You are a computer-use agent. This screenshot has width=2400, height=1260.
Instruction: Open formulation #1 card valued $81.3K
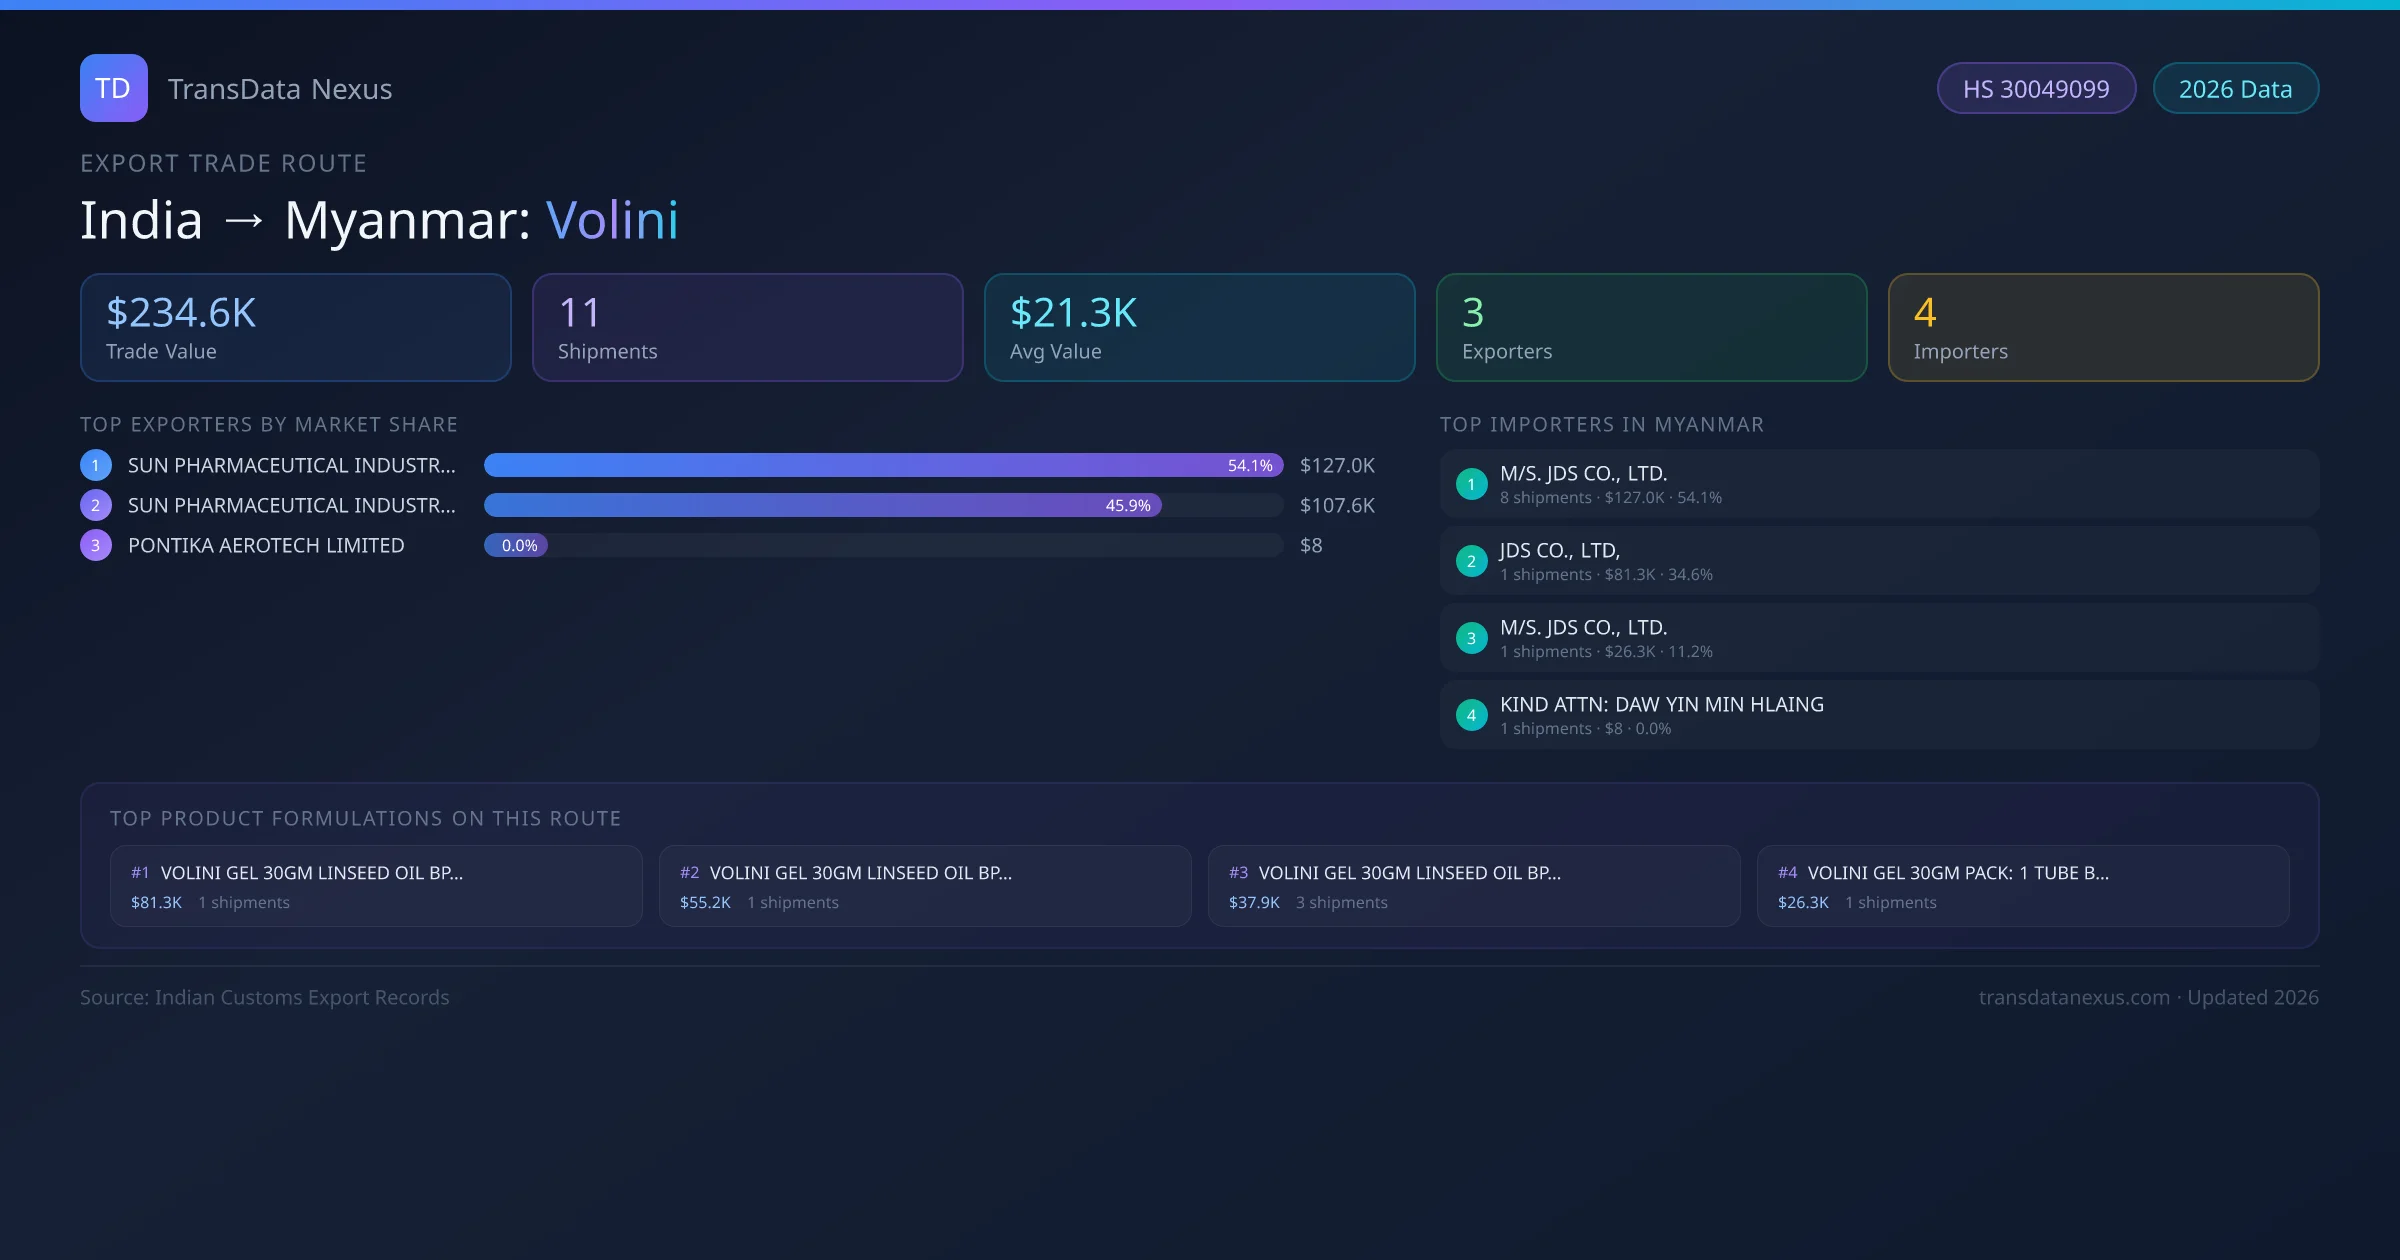376,886
